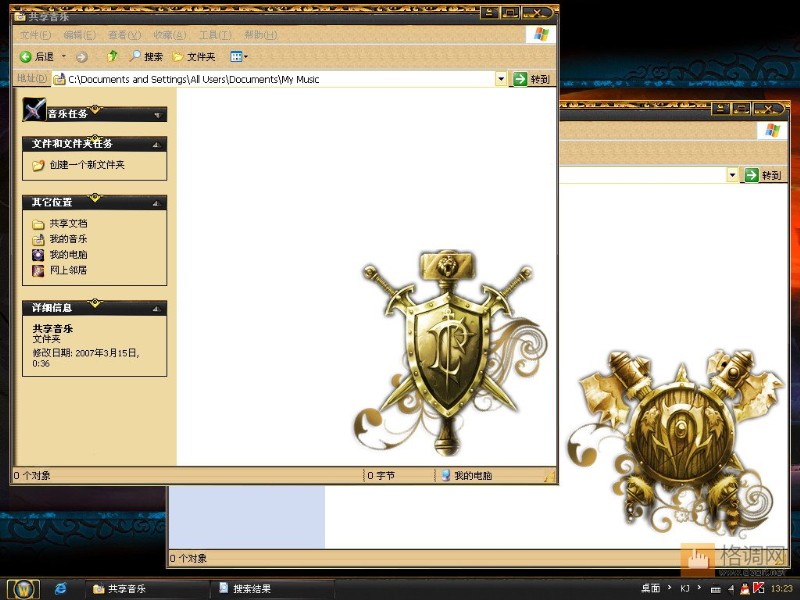Go up one folder level

[112, 57]
